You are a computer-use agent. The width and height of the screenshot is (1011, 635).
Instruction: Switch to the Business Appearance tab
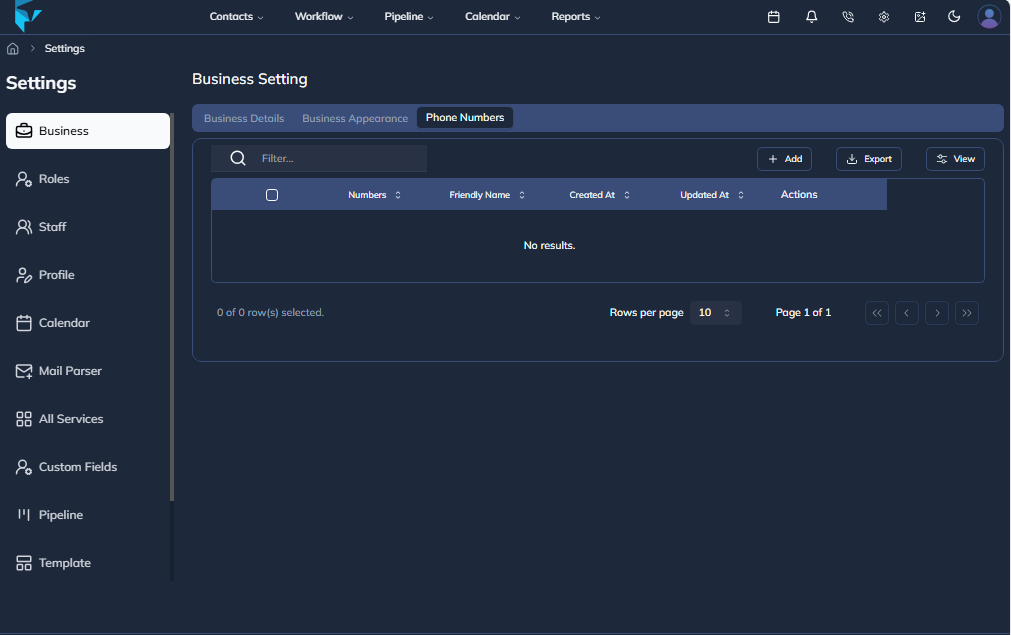[x=355, y=117]
